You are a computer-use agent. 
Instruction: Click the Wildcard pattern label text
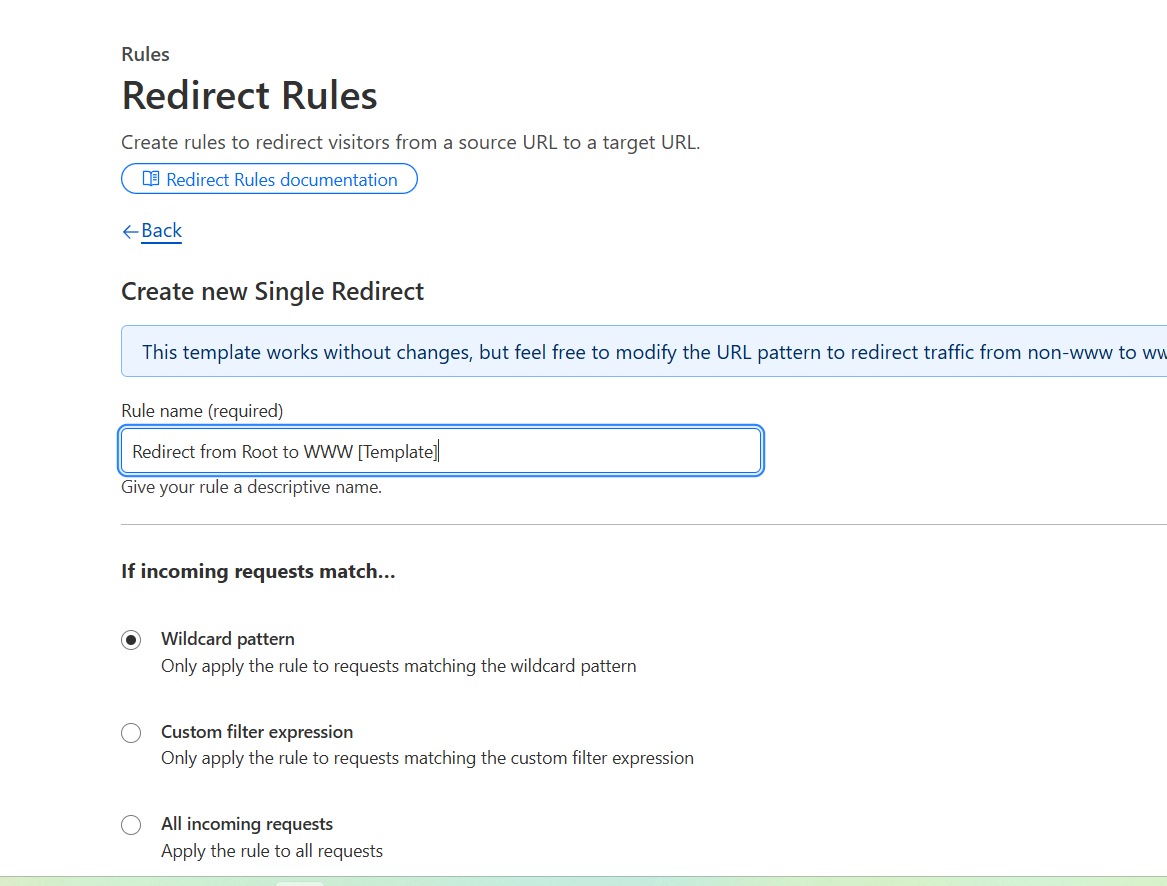pyautogui.click(x=228, y=639)
